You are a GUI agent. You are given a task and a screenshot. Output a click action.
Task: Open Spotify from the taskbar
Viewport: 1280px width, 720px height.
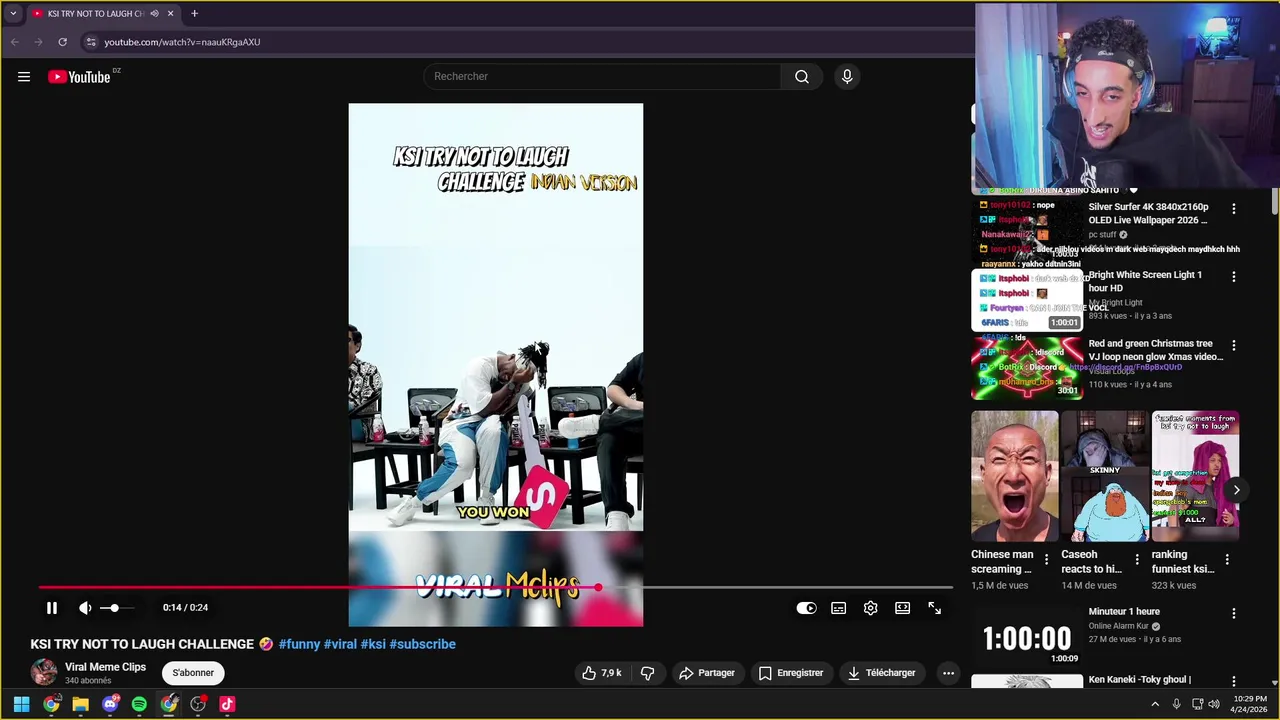[x=139, y=704]
